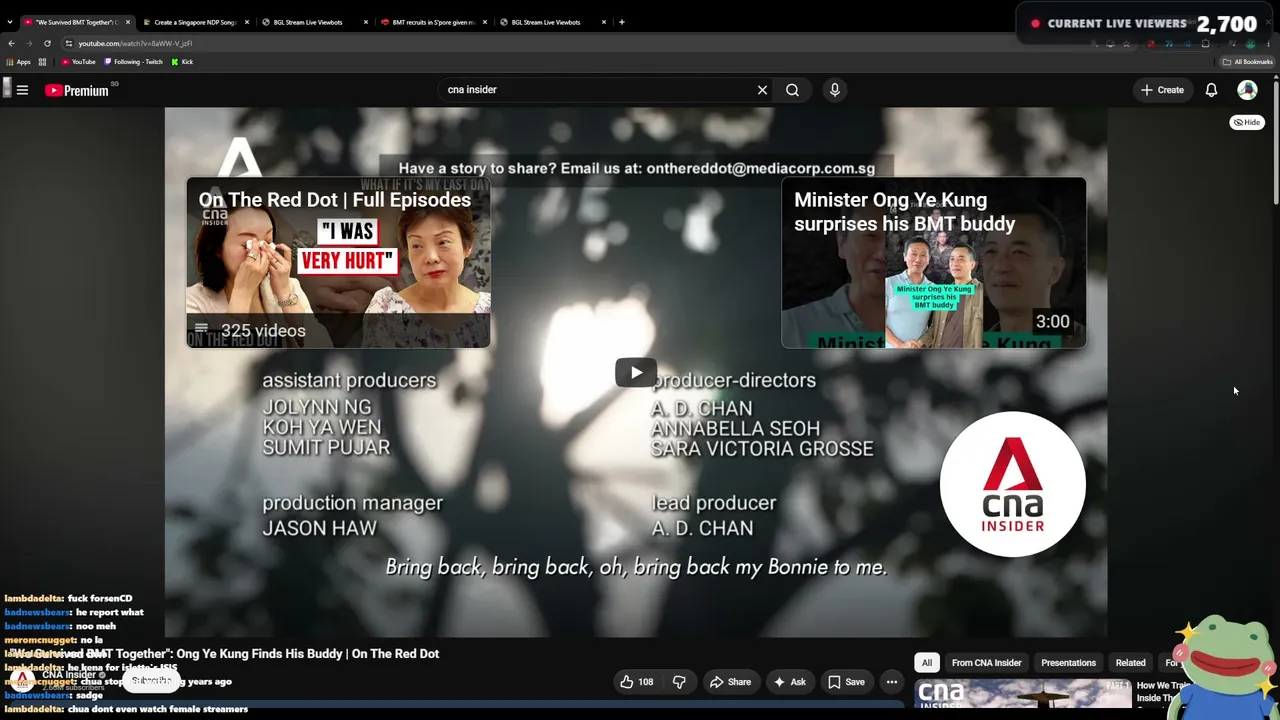Open the account avatar menu
The image size is (1280, 720).
click(1247, 90)
